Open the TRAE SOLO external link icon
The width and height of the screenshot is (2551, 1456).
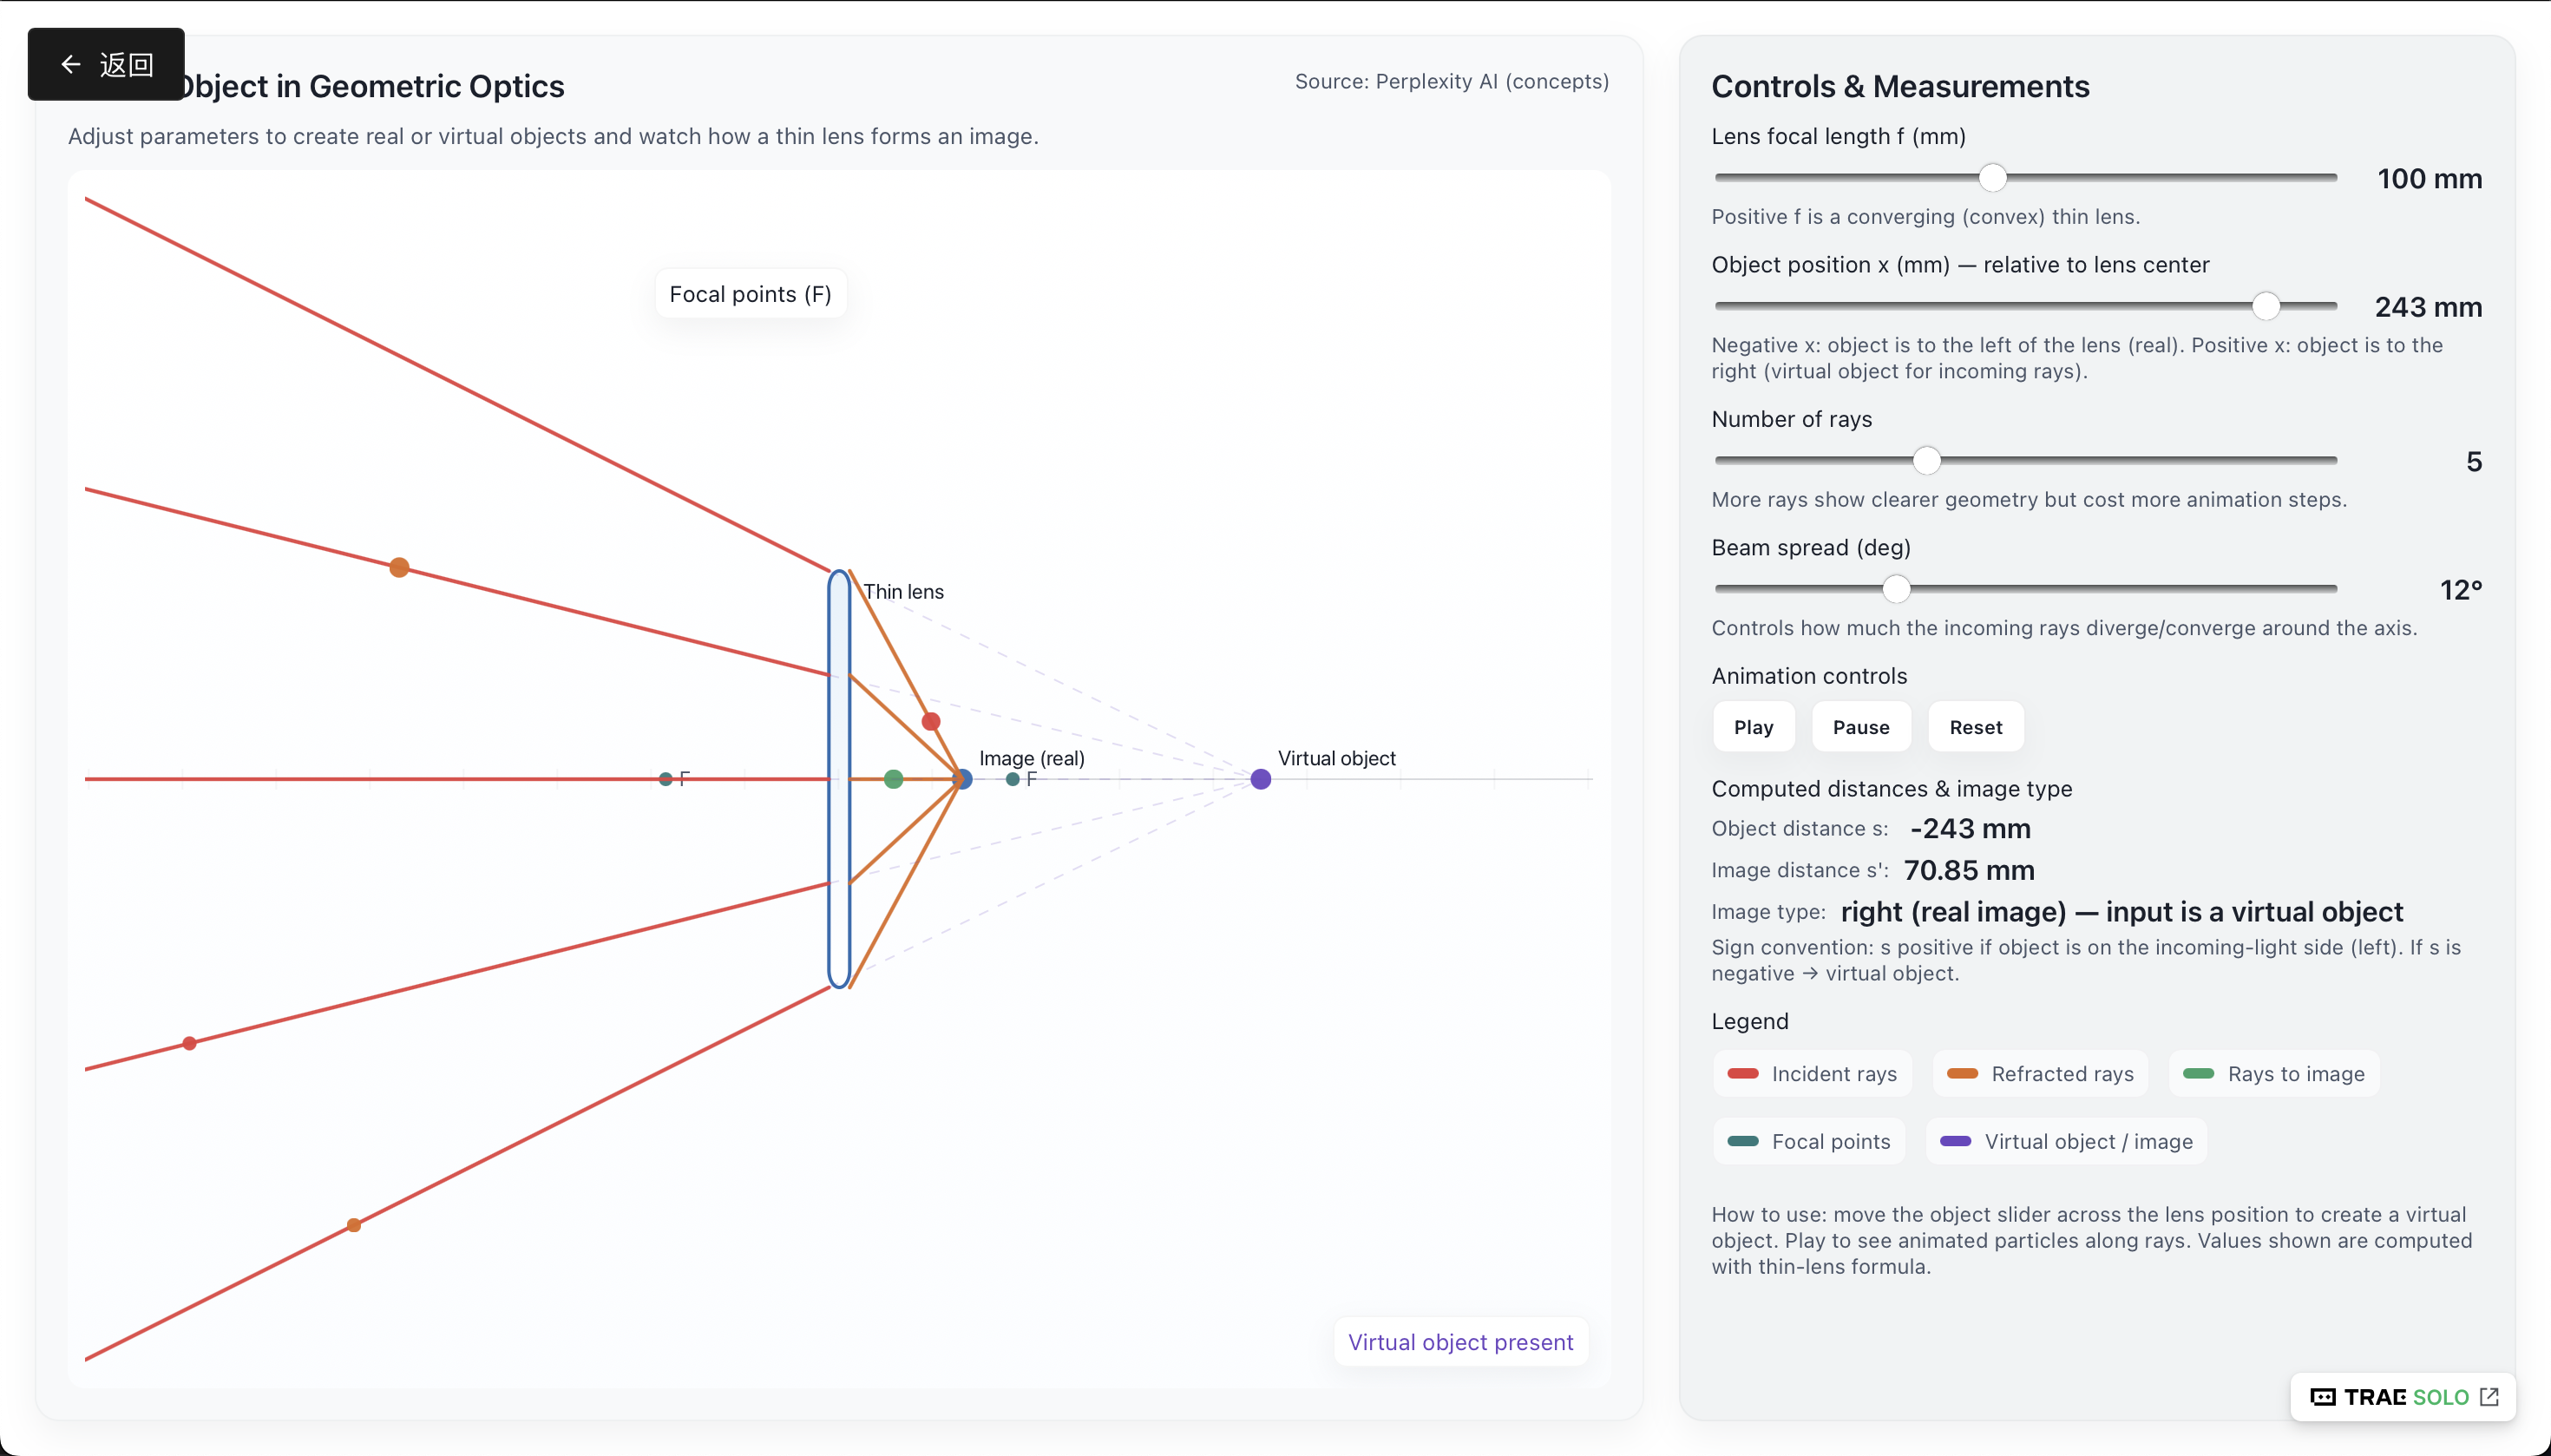[2489, 1397]
